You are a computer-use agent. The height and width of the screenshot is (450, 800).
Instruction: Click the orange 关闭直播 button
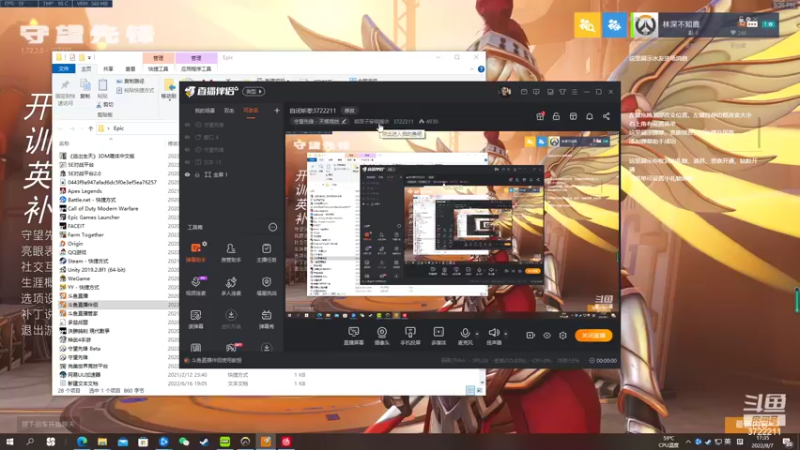click(593, 335)
